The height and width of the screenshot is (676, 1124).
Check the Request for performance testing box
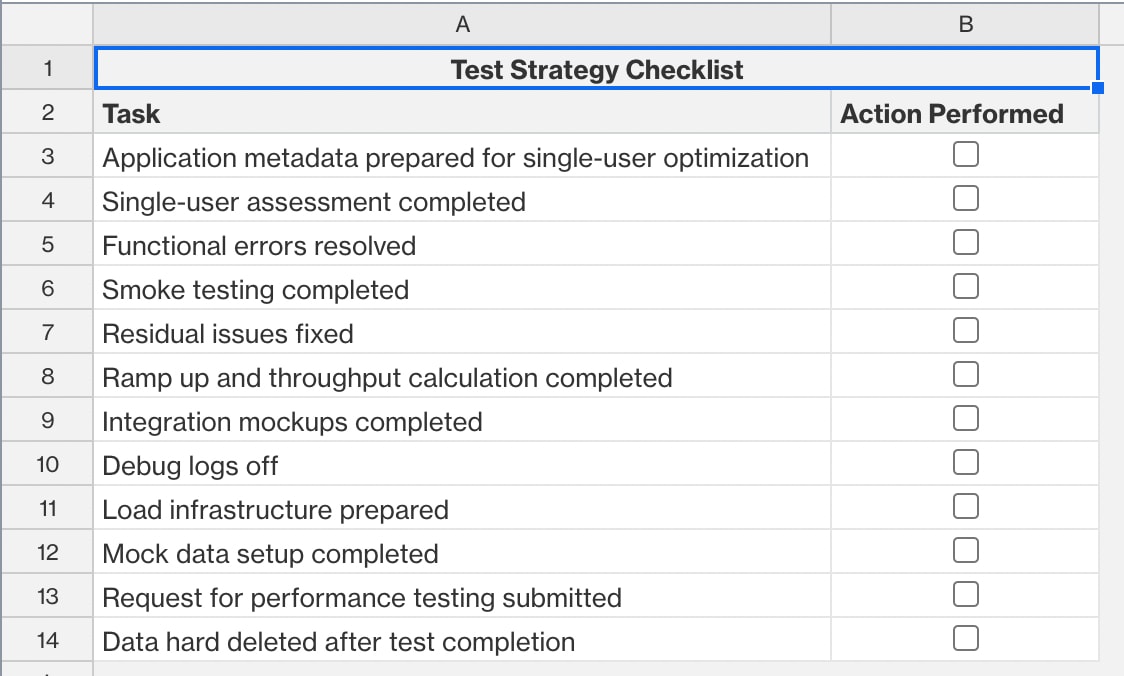pyautogui.click(x=965, y=594)
